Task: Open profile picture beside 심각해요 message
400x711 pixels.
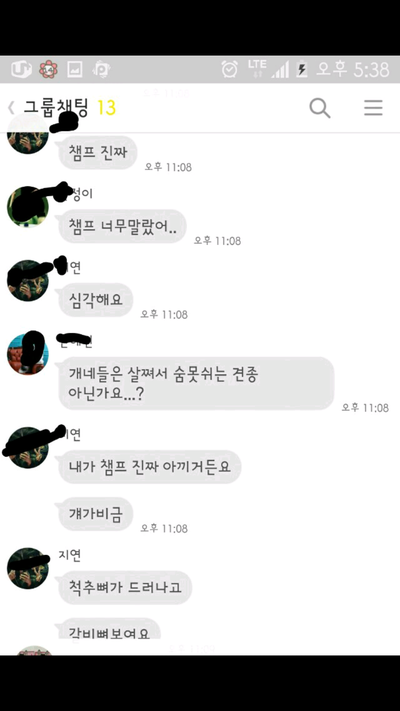Action: tap(28, 281)
